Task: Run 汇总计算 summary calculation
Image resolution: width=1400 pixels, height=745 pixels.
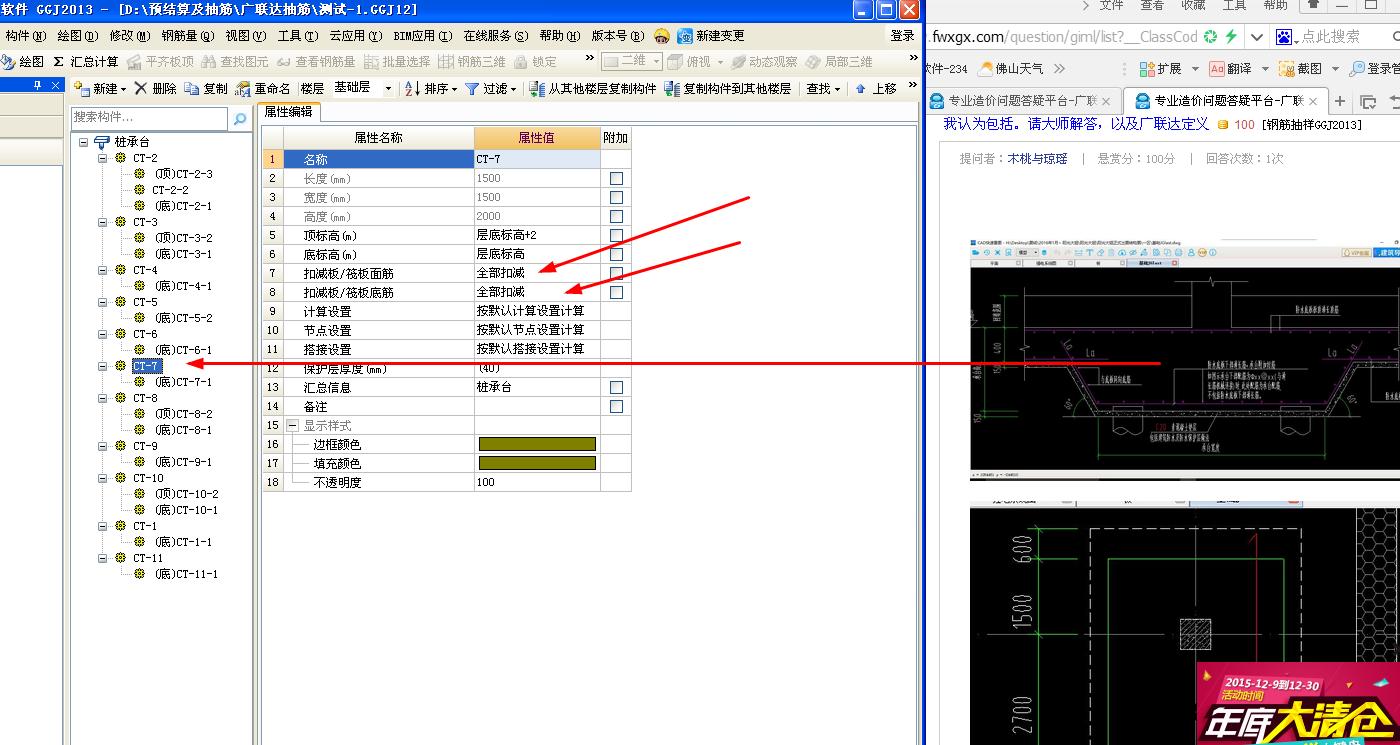Action: point(85,61)
